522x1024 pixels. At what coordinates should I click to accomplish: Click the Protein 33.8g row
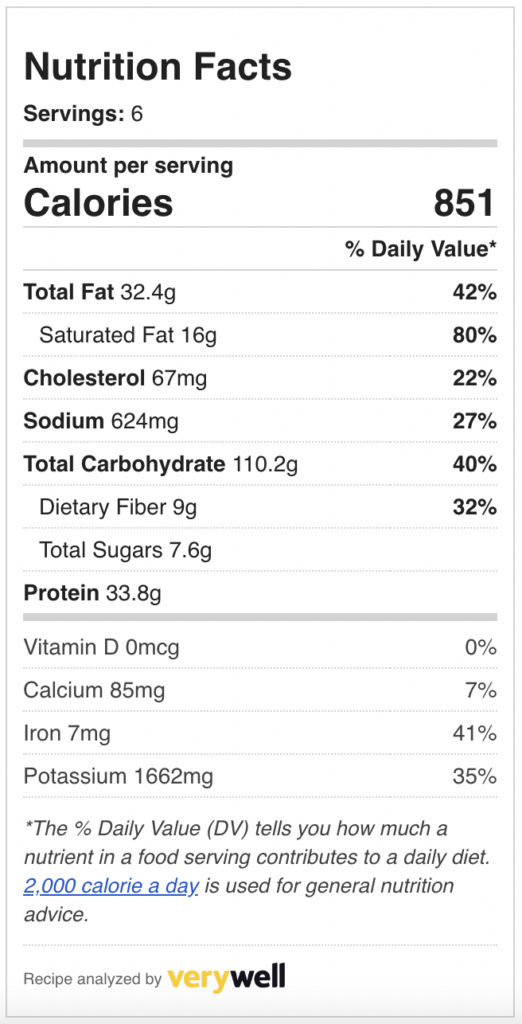[260, 593]
